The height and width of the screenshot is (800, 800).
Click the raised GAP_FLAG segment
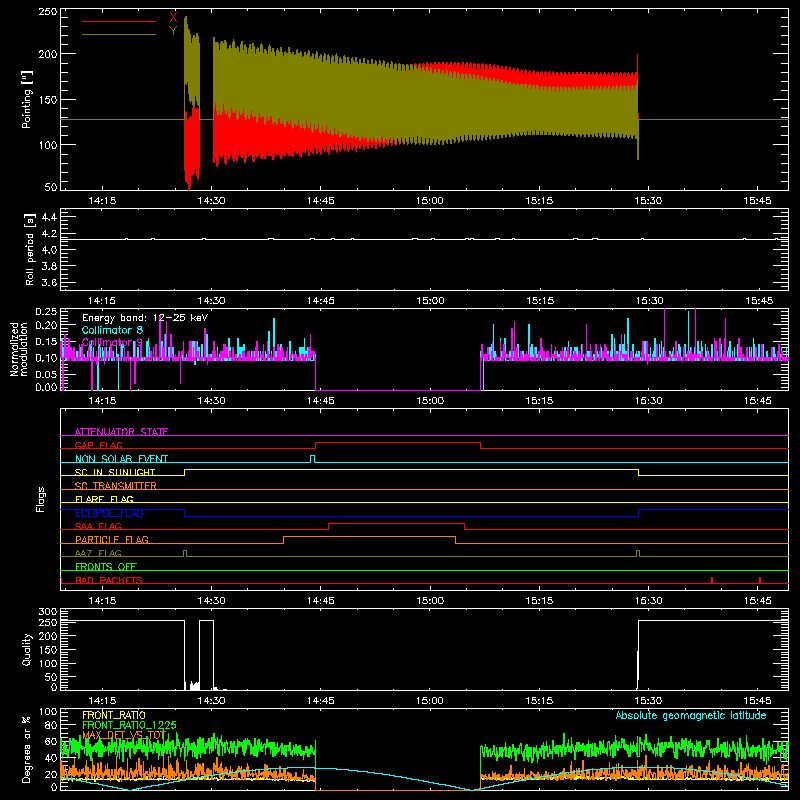(x=398, y=443)
